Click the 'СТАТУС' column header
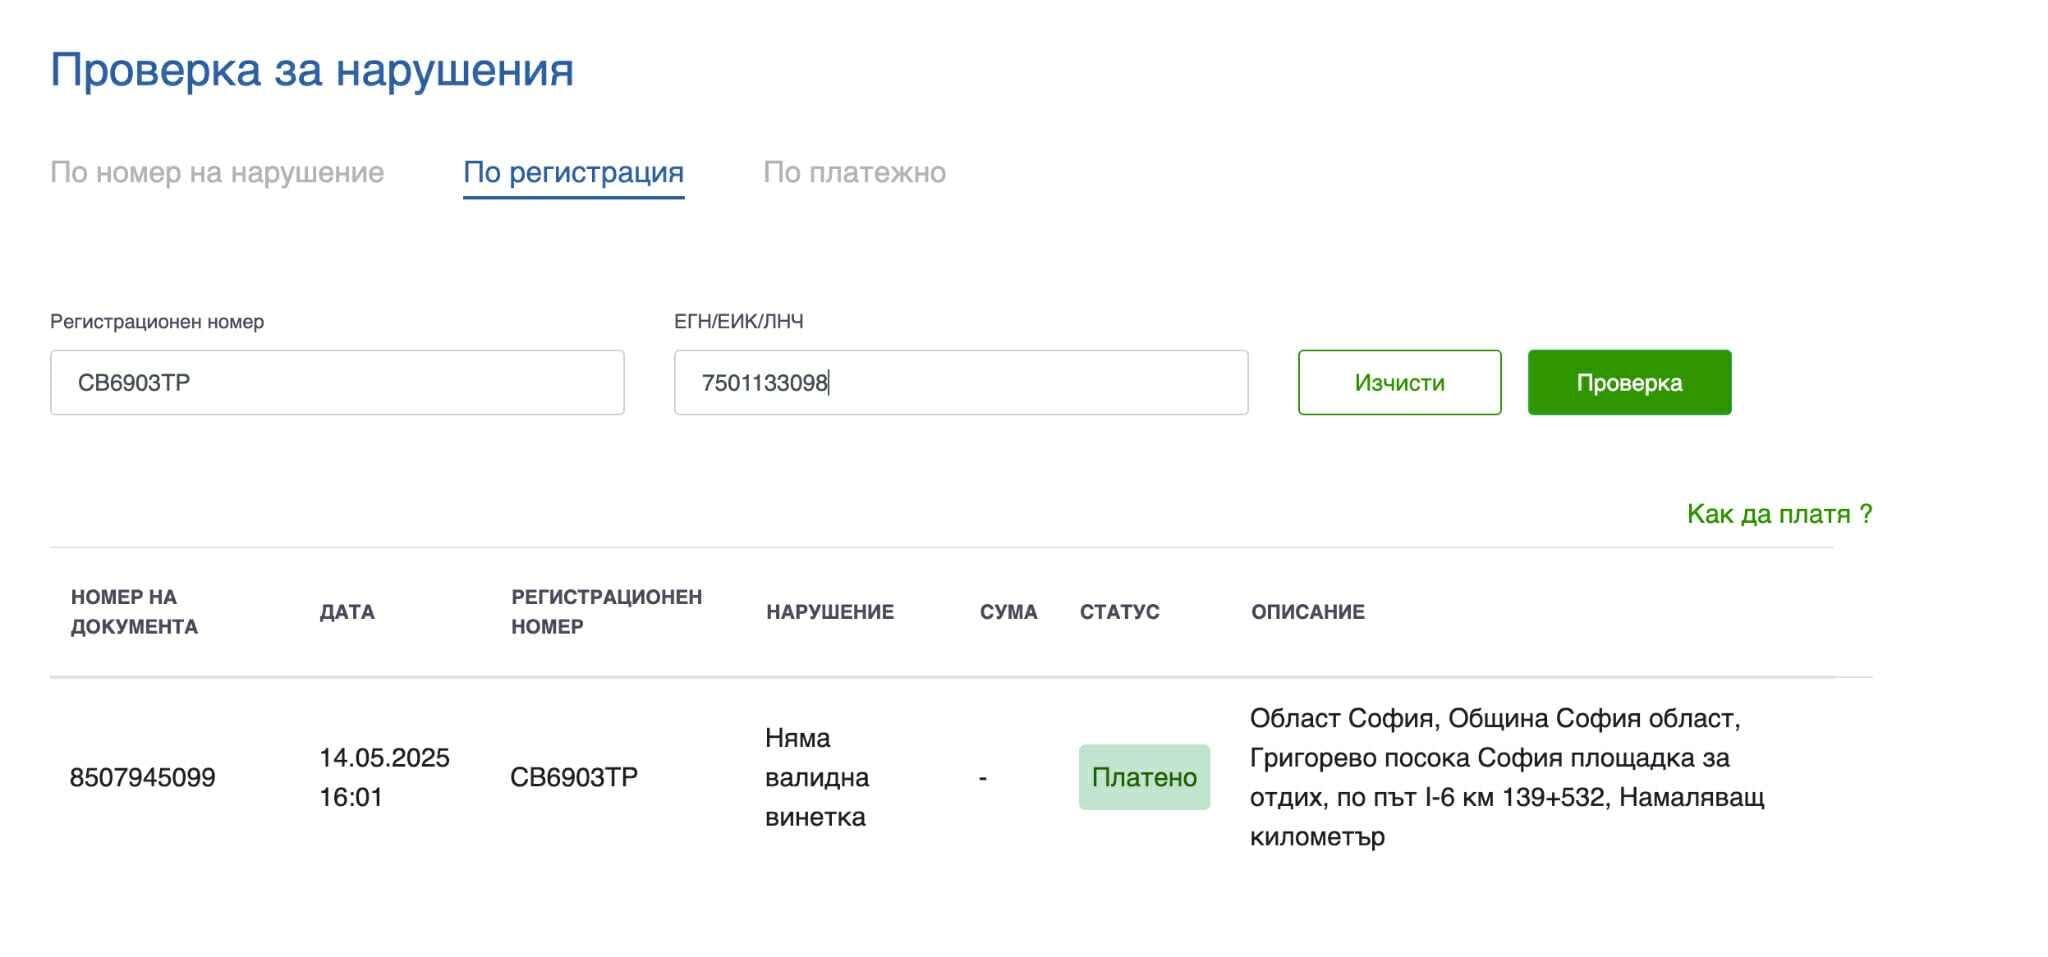2048x957 pixels. coord(1119,612)
